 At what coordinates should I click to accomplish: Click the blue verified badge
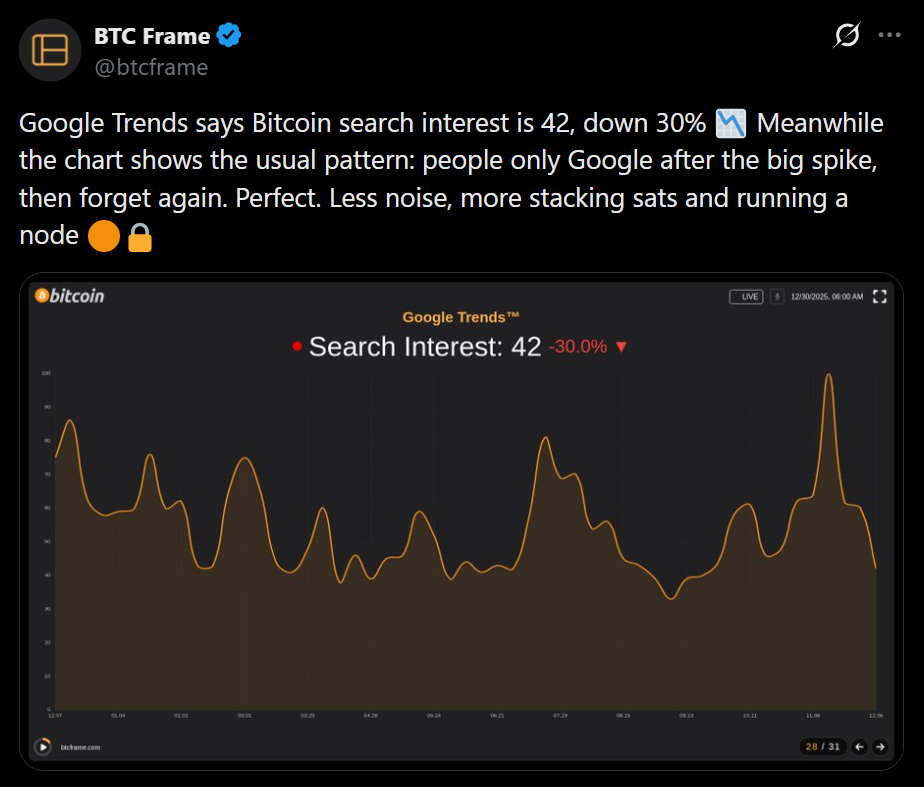tap(229, 37)
